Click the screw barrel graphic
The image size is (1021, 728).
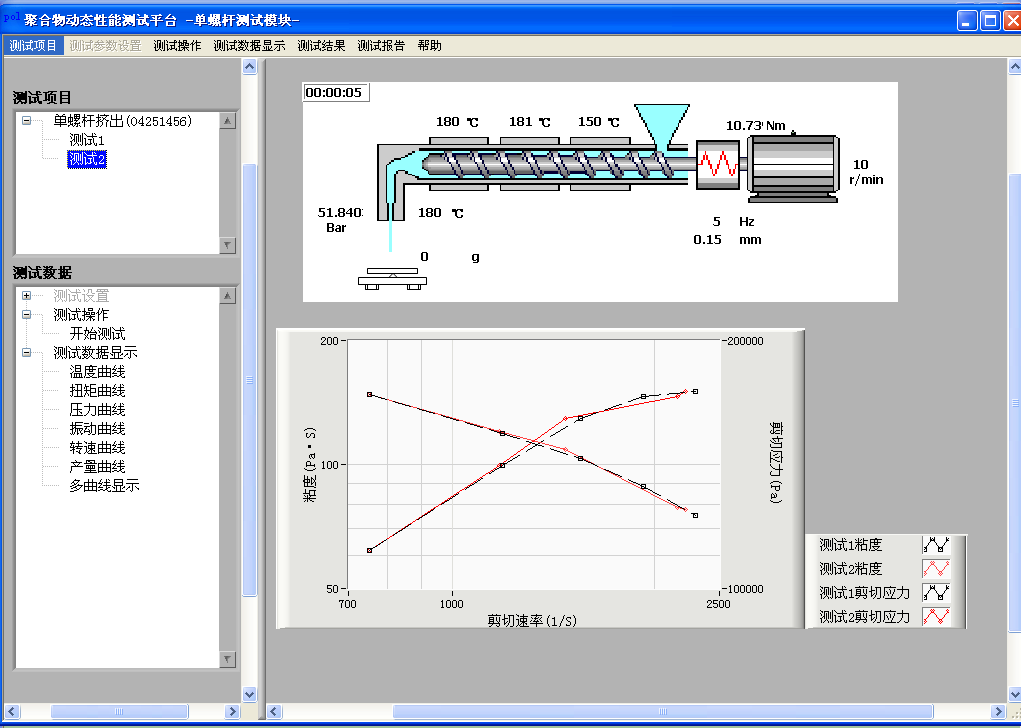tap(540, 163)
